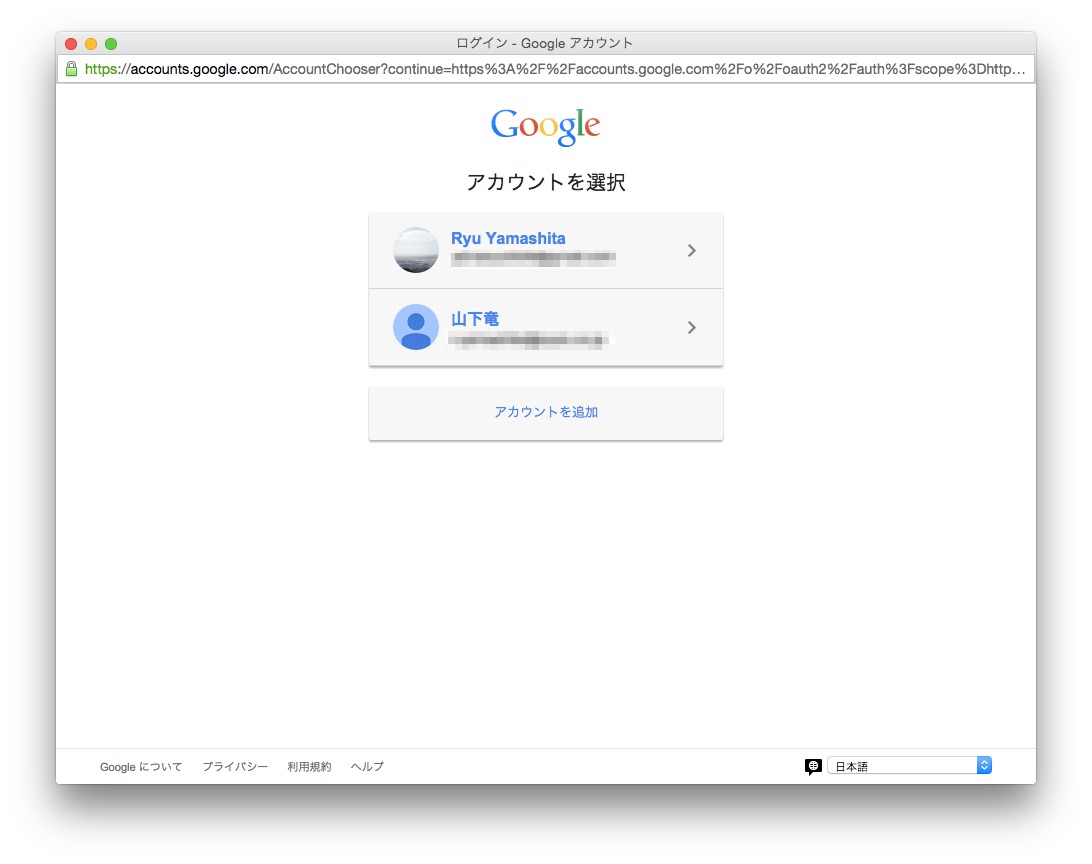1092x864 pixels.
Task: Click the language speech bubble icon
Action: 813,767
